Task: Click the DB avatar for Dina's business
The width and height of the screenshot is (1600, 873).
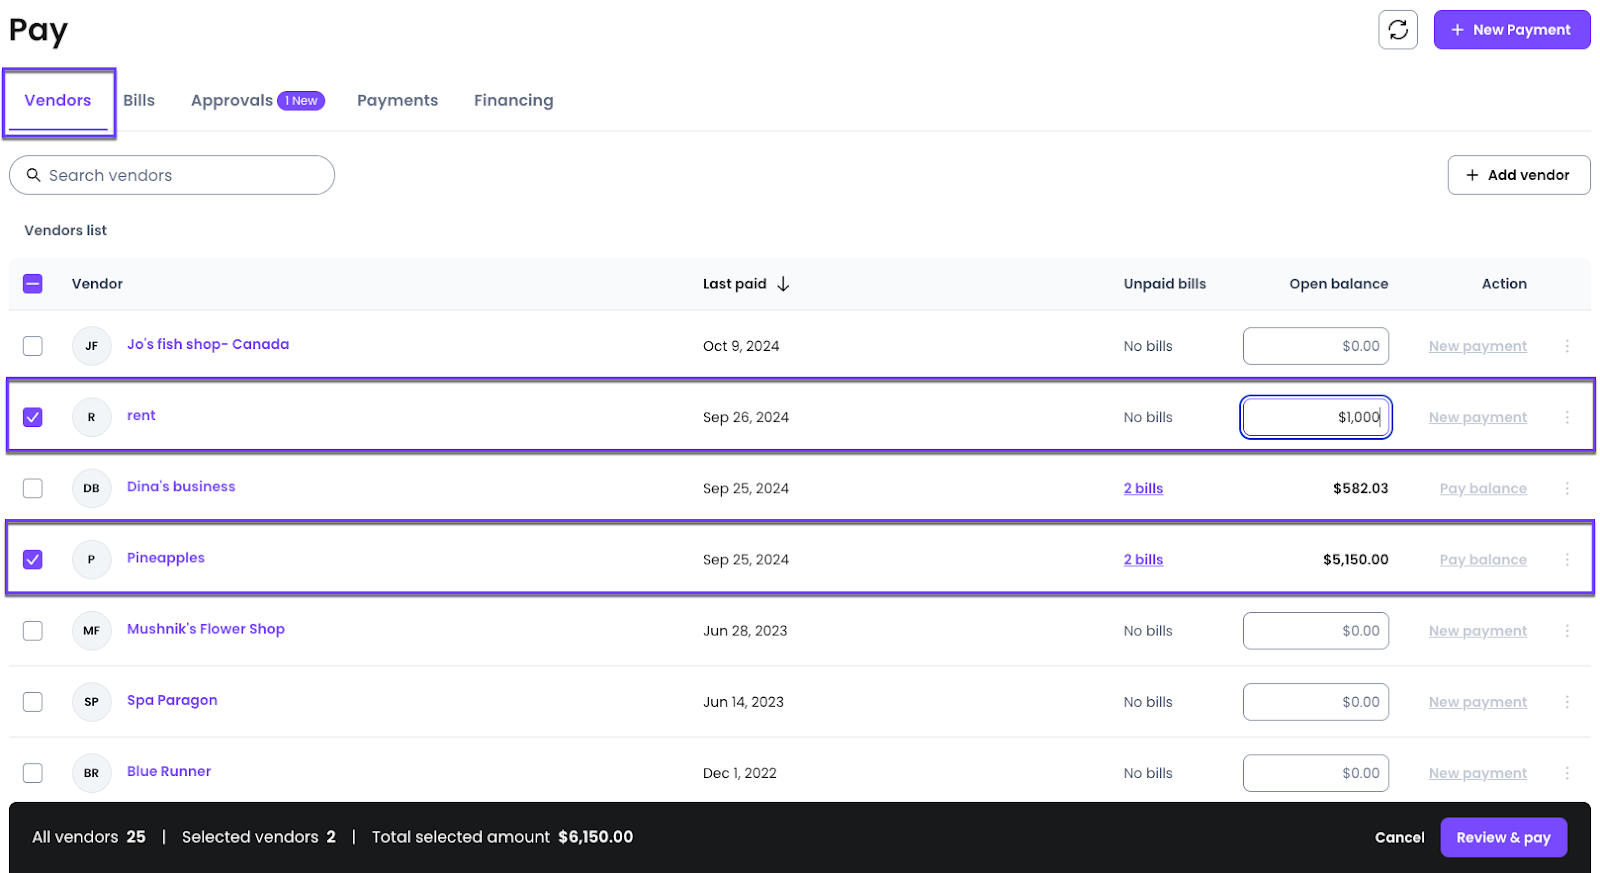Action: (x=91, y=488)
